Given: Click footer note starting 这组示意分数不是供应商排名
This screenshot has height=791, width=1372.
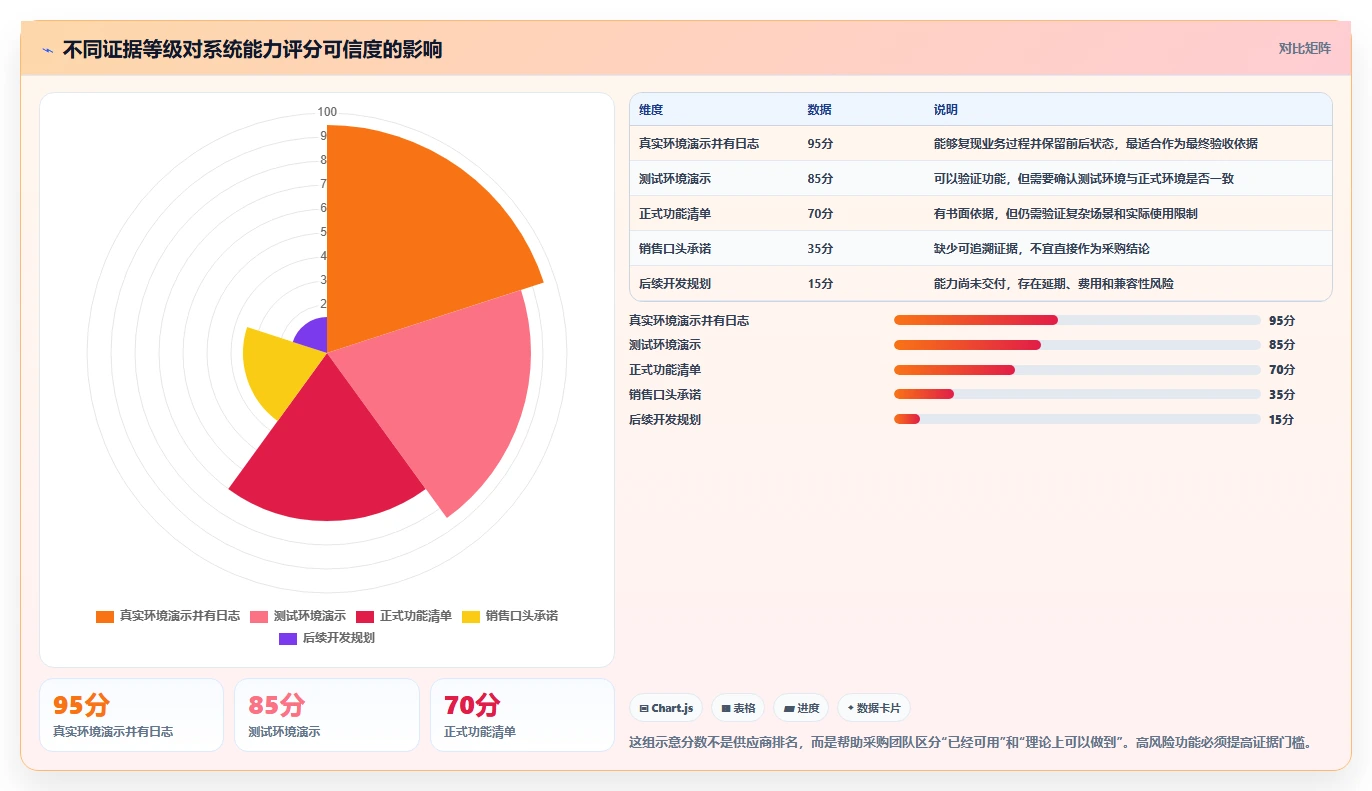Looking at the screenshot, I should click(x=970, y=742).
